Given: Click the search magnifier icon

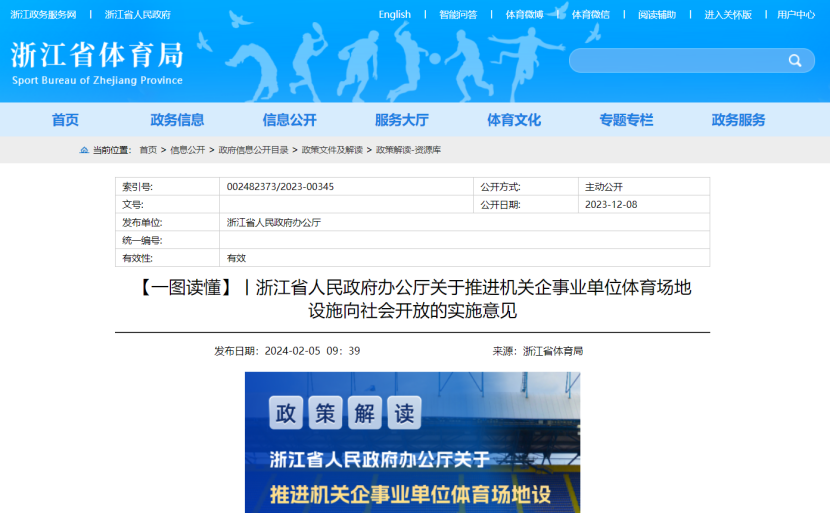Looking at the screenshot, I should [x=795, y=61].
